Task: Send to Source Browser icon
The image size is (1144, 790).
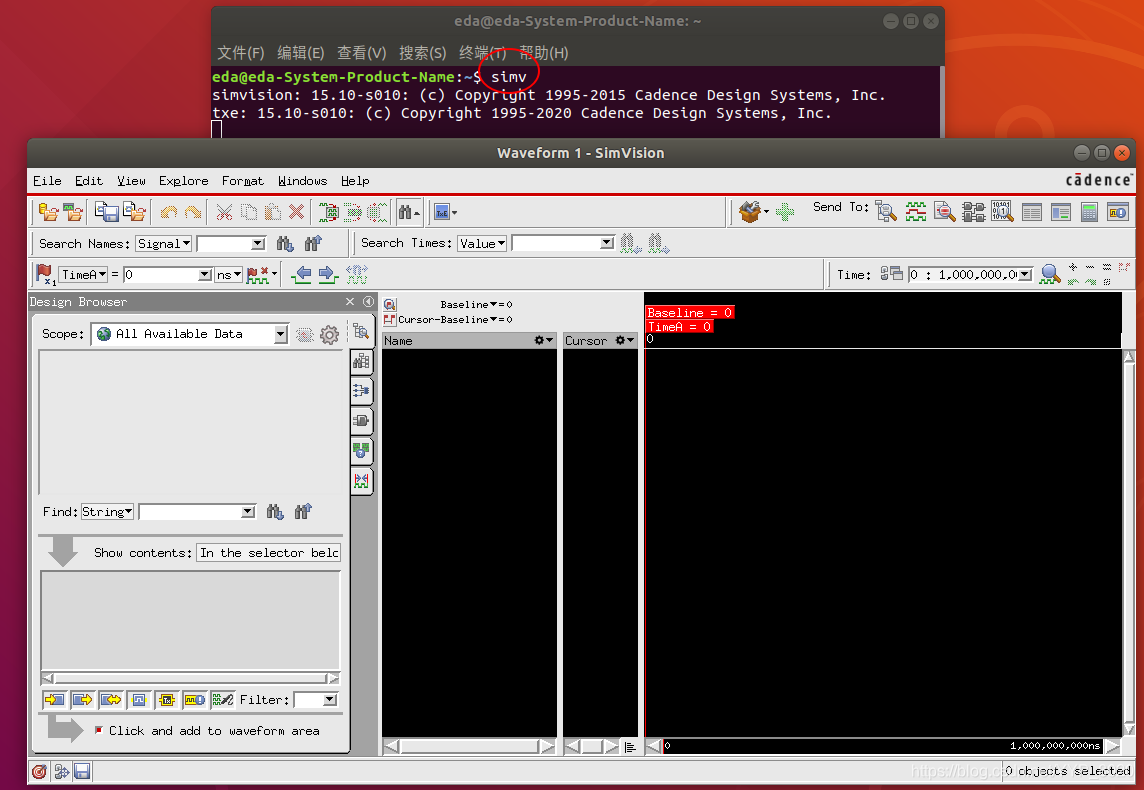Action: (944, 212)
